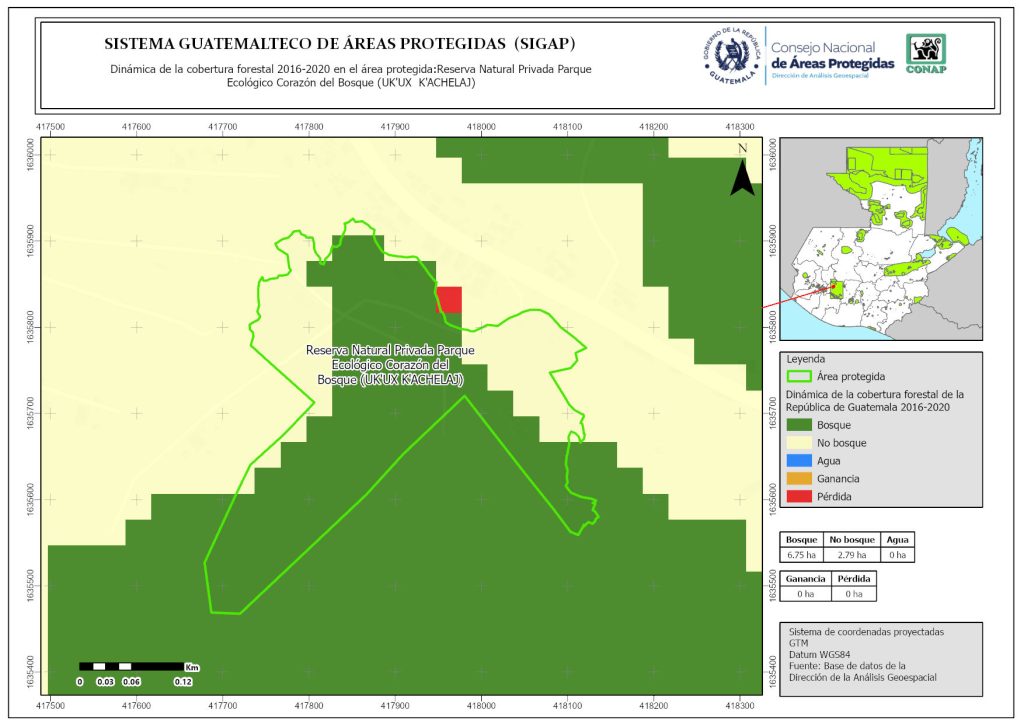Click the green Área protegida legend symbol
Image resolution: width=1024 pixels, height=724 pixels.
[x=801, y=377]
